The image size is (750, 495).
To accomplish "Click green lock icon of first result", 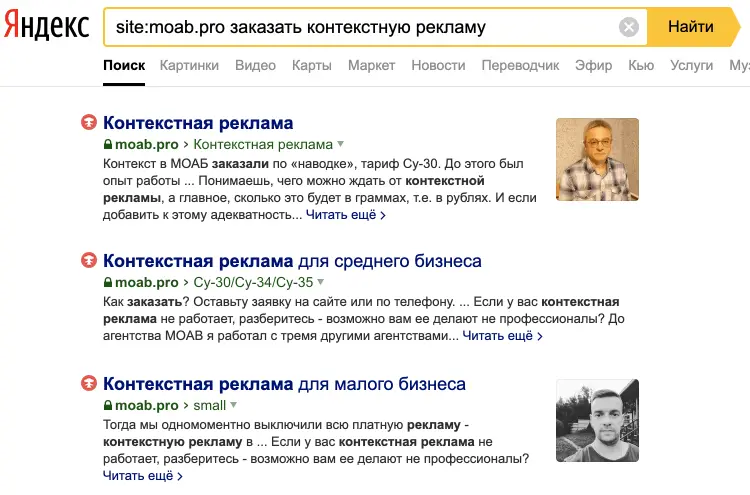I will 108,145.
